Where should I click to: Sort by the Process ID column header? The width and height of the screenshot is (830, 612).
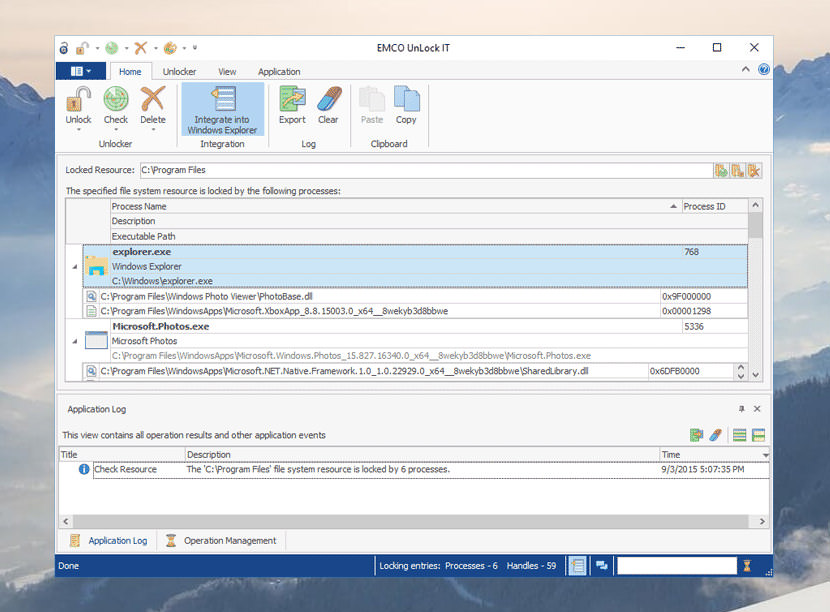click(714, 206)
